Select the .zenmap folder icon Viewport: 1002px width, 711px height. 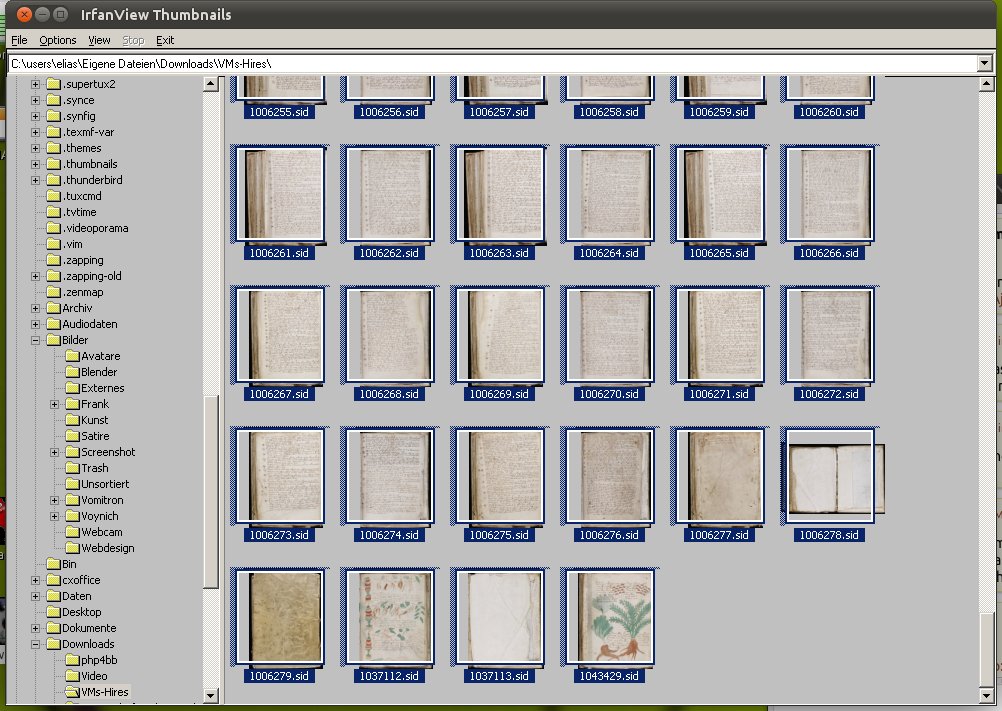click(54, 292)
